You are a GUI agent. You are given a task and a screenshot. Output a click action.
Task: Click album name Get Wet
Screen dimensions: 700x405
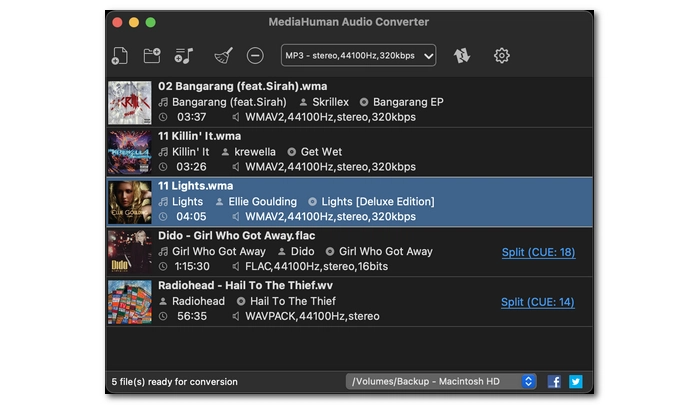click(x=321, y=152)
